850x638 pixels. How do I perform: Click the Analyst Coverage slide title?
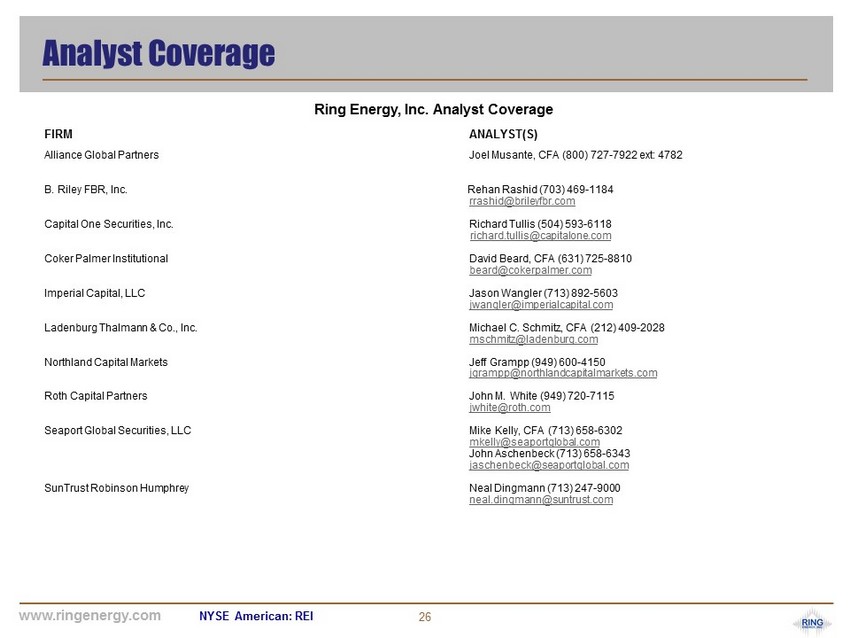tap(158, 53)
